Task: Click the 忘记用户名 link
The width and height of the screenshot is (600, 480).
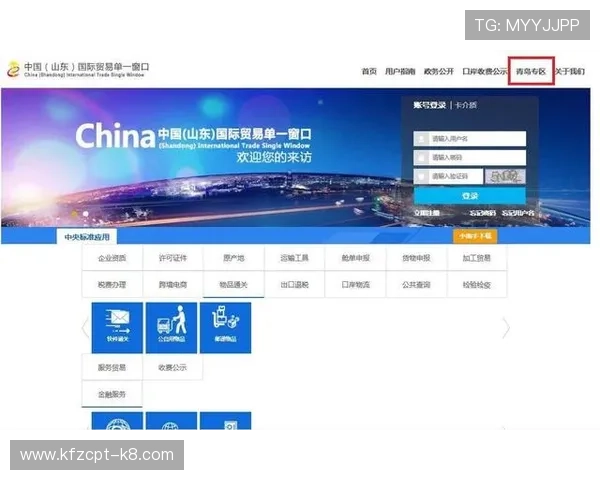Action: tap(518, 213)
